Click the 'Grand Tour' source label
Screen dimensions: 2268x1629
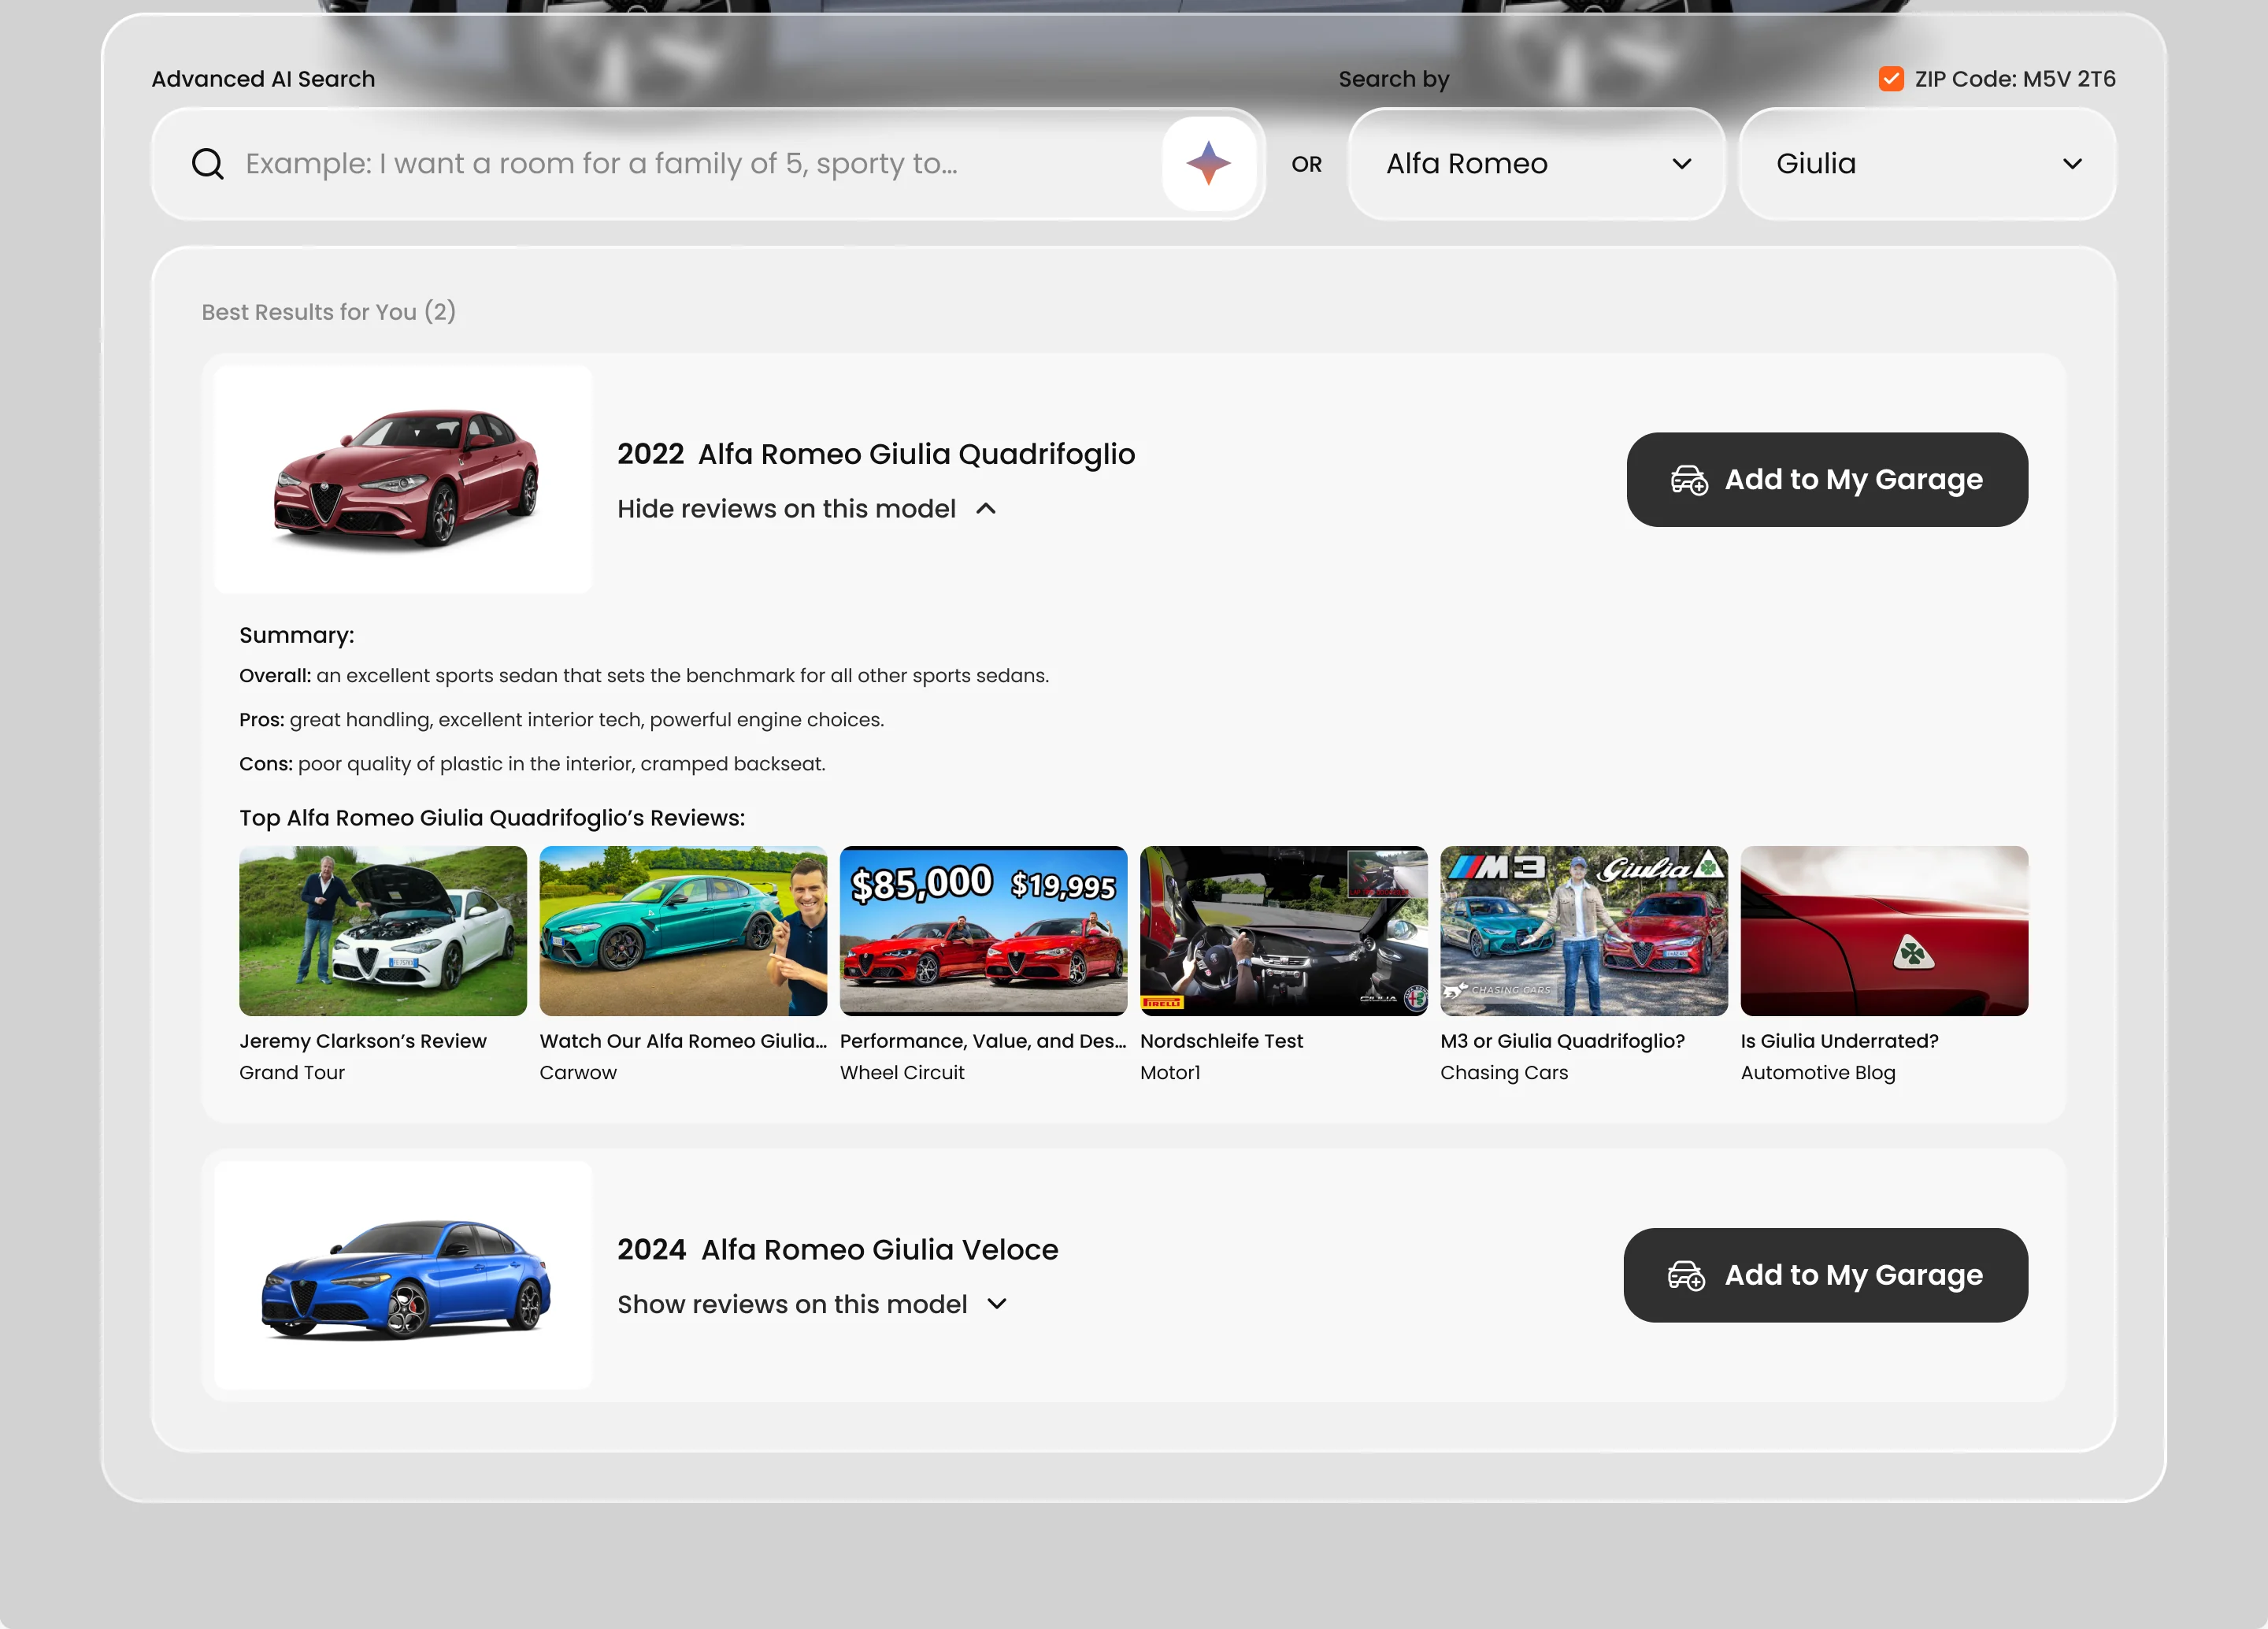pyautogui.click(x=292, y=1072)
